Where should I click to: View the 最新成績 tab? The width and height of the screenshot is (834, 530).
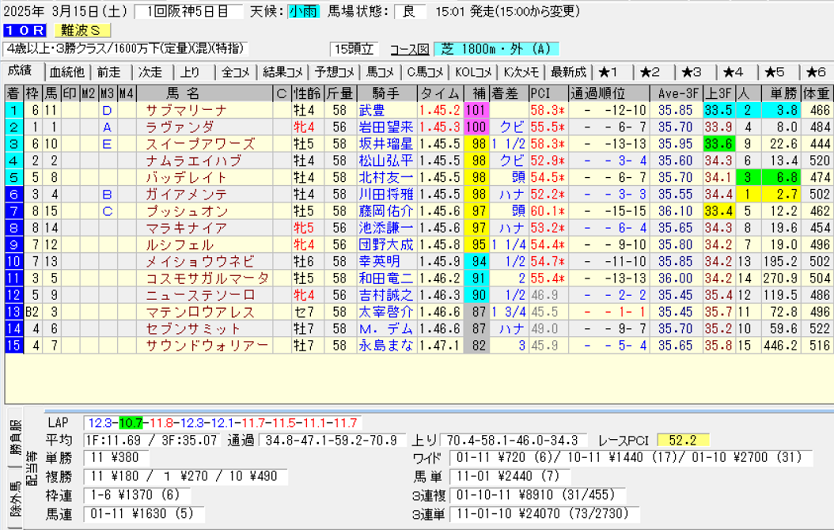[568, 72]
